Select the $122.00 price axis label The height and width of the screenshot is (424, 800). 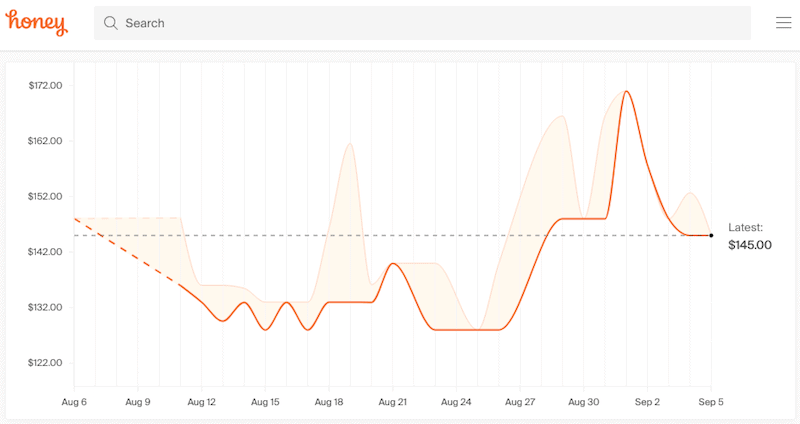(45, 363)
